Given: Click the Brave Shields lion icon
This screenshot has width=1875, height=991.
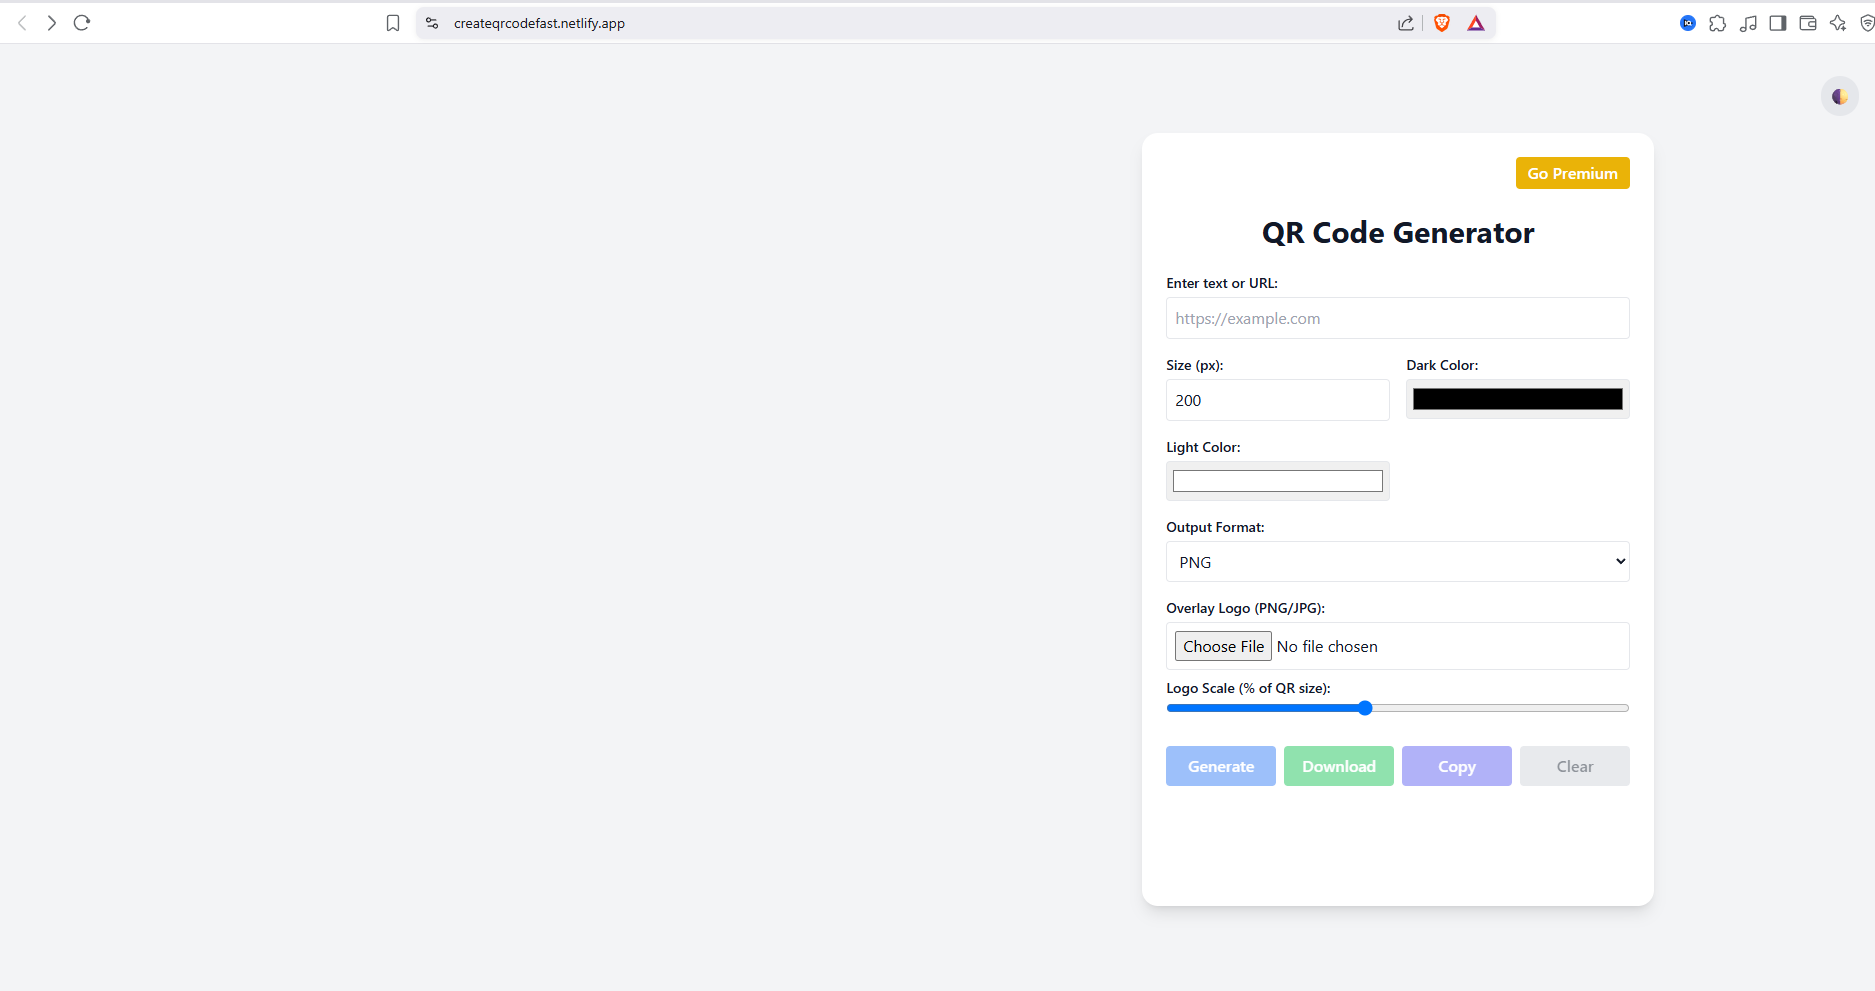Looking at the screenshot, I should [1441, 23].
